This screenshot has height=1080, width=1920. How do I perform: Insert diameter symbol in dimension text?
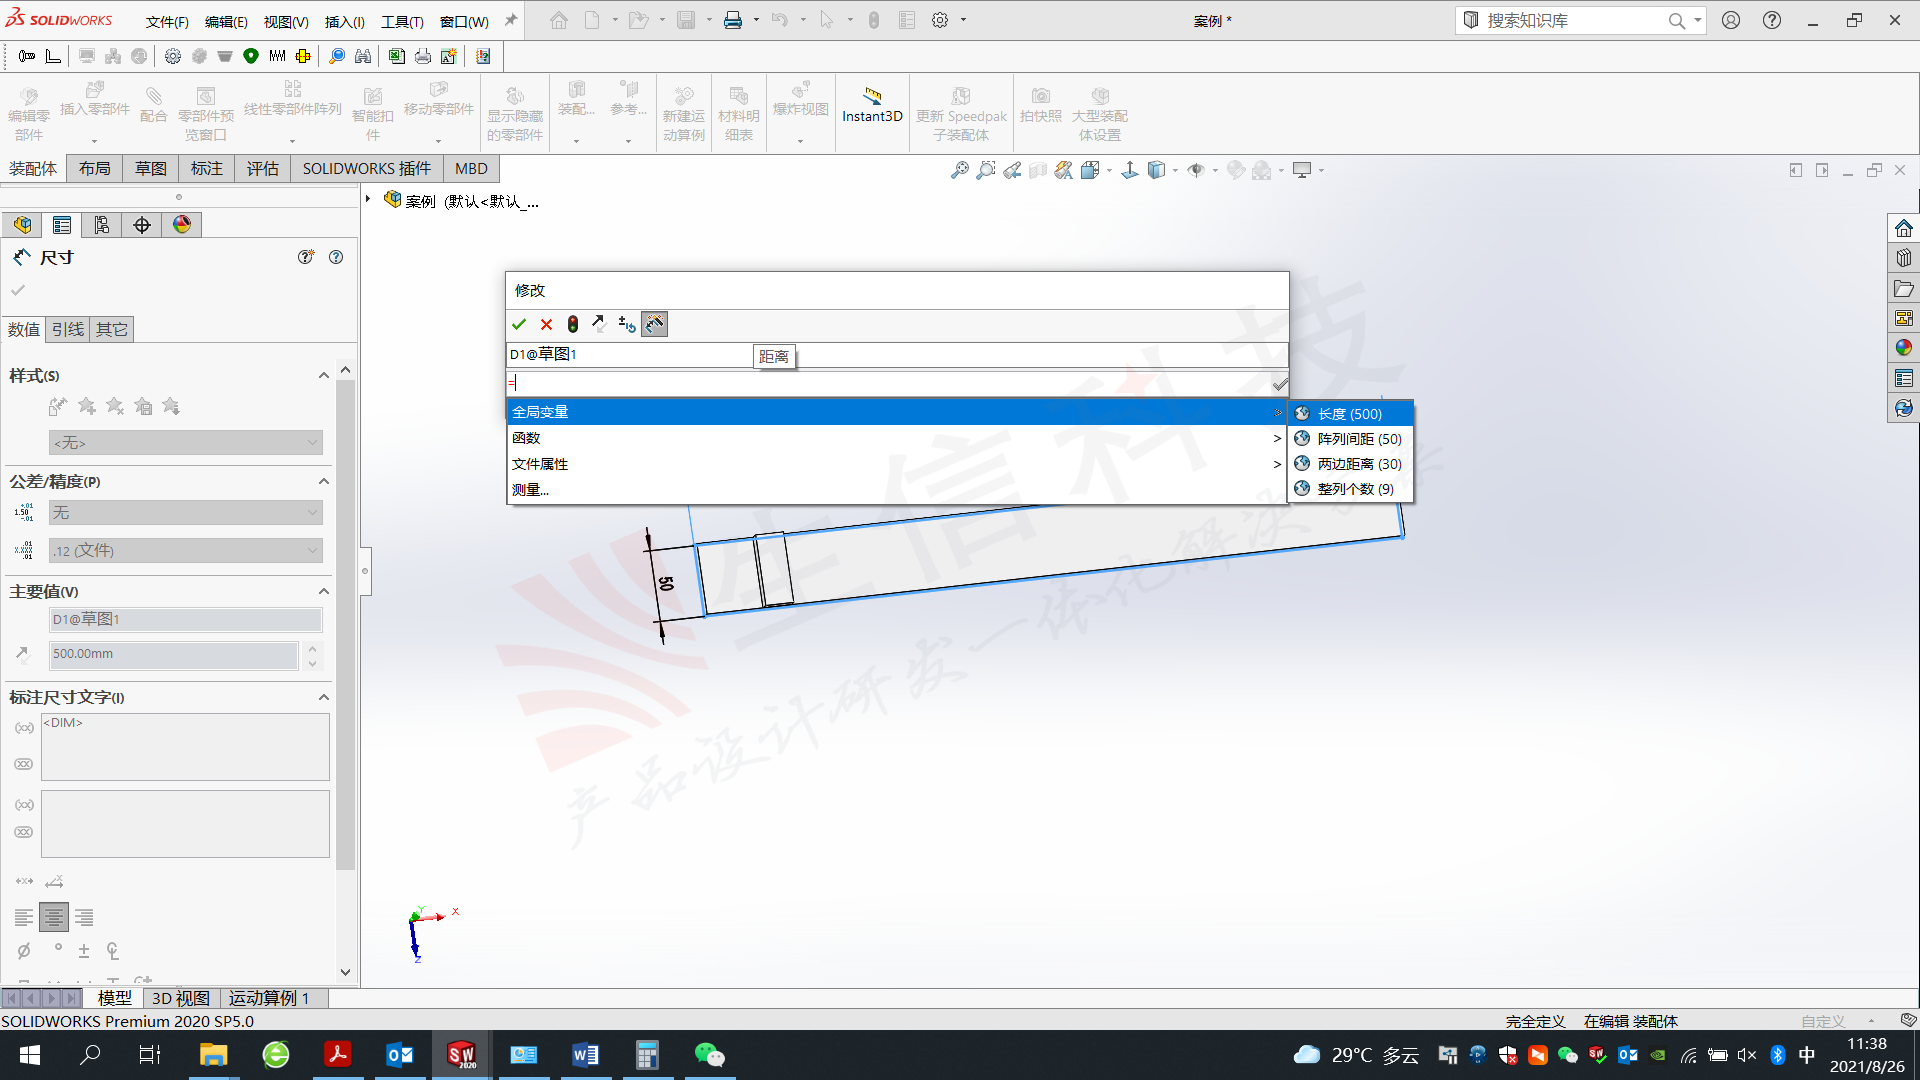[x=24, y=950]
